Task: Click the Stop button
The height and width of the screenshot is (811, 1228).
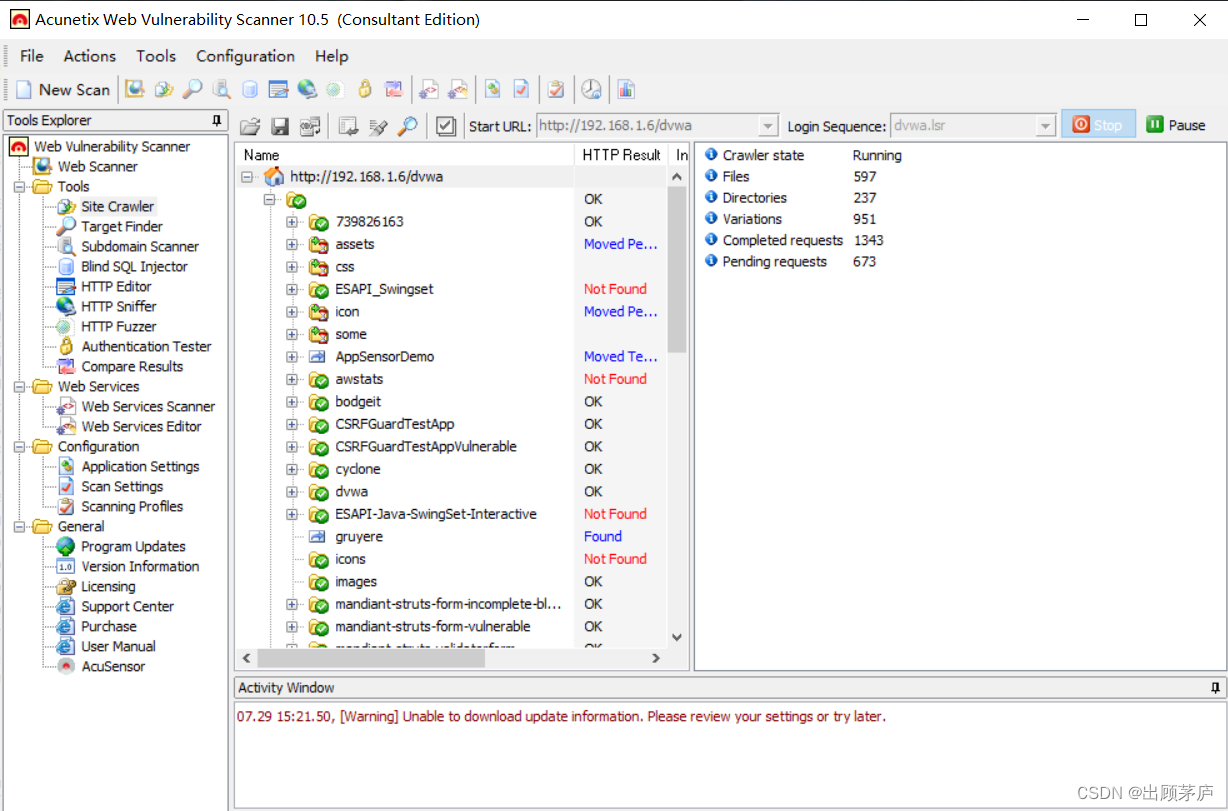Action: coord(1098,125)
